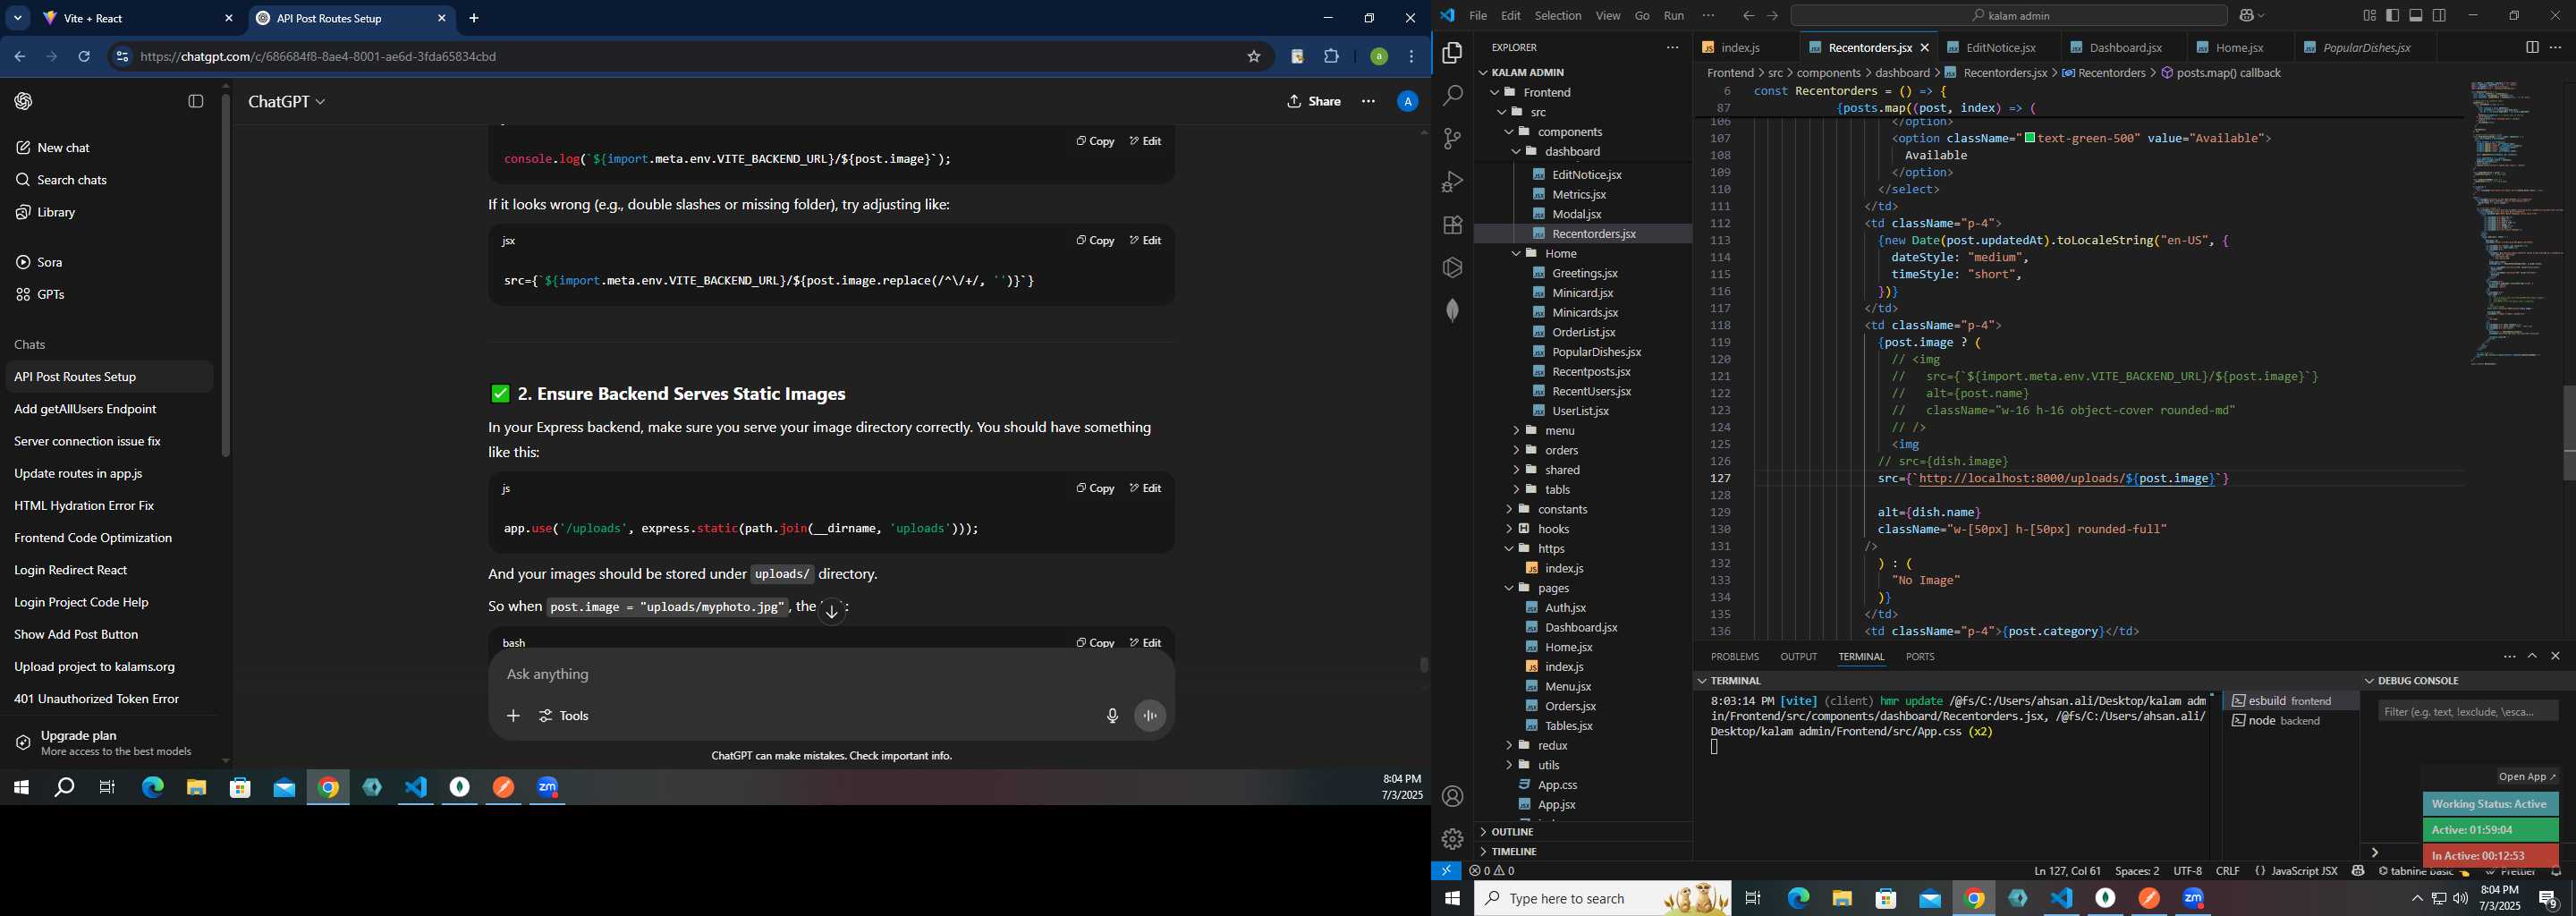Viewport: 2576px width, 916px height.
Task: Open Extensions view icon
Action: click(1452, 225)
